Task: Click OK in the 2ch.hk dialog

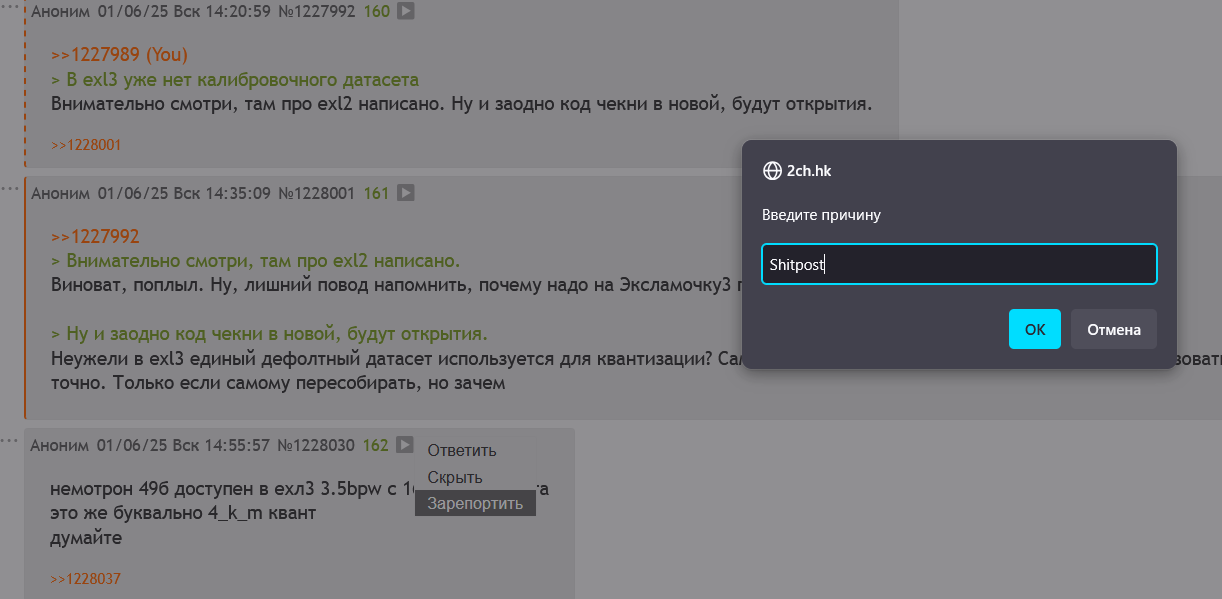Action: click(x=1034, y=329)
